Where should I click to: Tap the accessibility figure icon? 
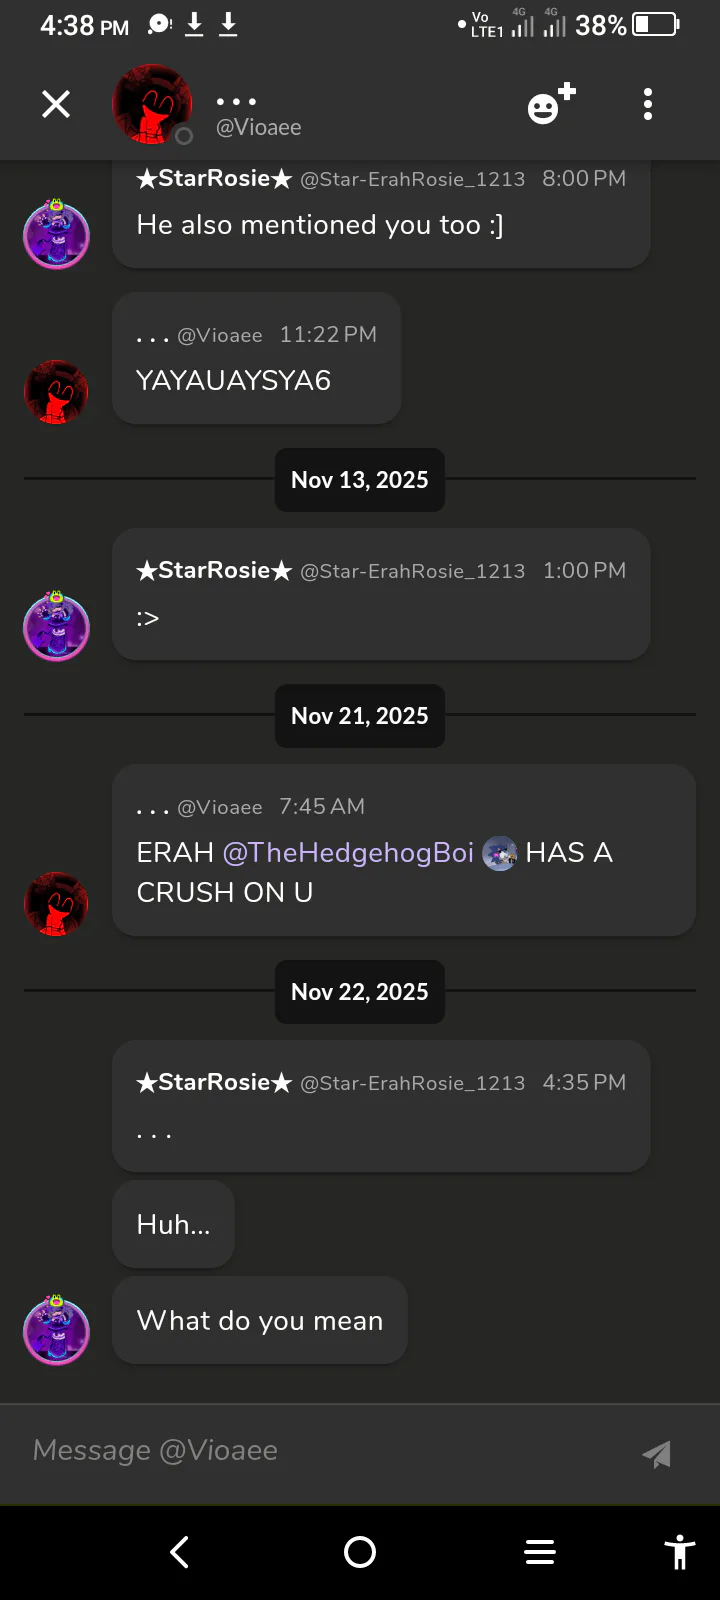(680, 1552)
